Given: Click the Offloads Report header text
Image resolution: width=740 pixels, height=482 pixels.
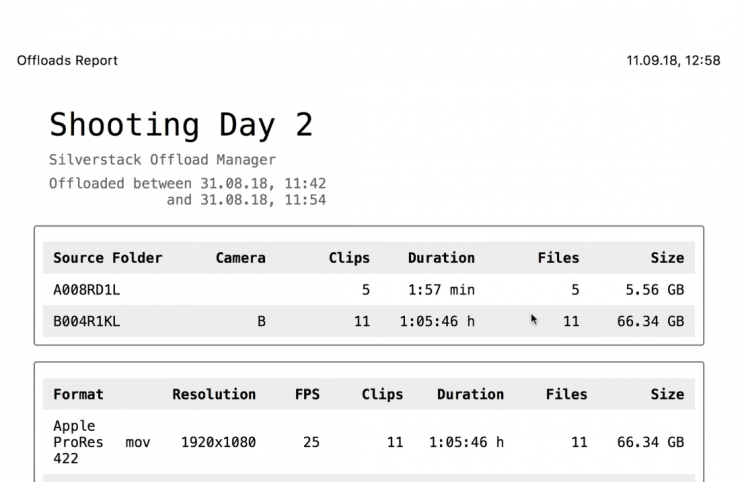Looking at the screenshot, I should [67, 61].
